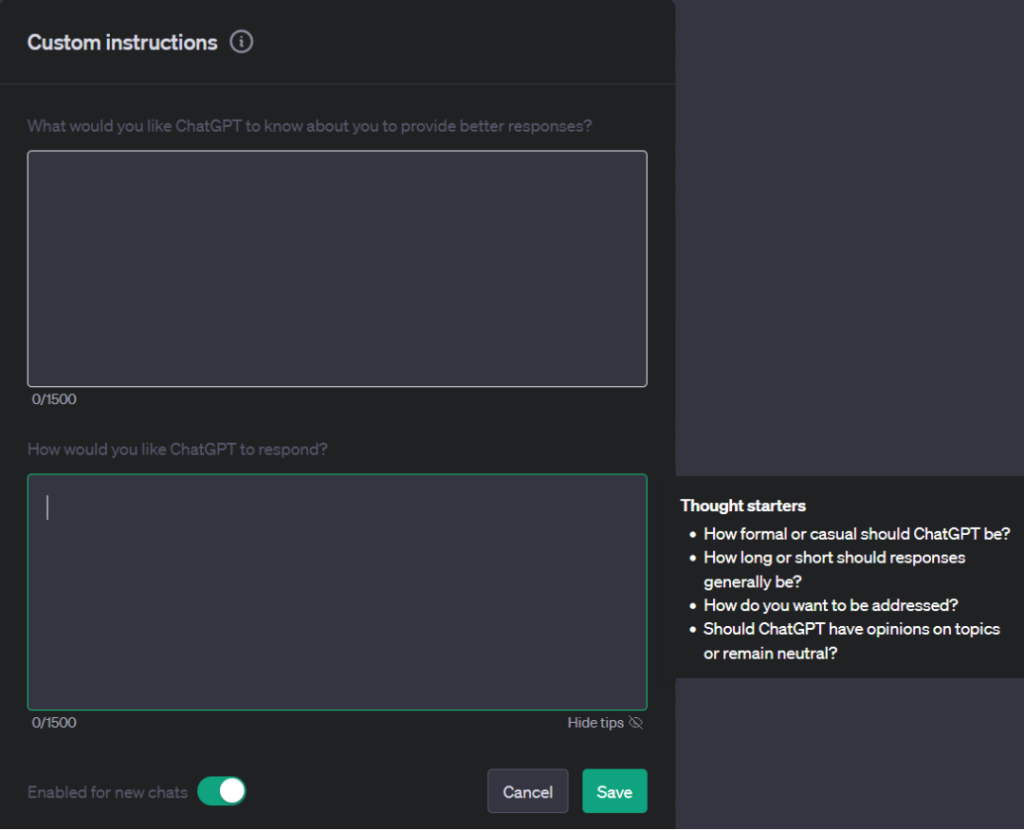The height and width of the screenshot is (830, 1024).
Task: Click the crossed-eye icon next to Hide tips
Action: (635, 722)
